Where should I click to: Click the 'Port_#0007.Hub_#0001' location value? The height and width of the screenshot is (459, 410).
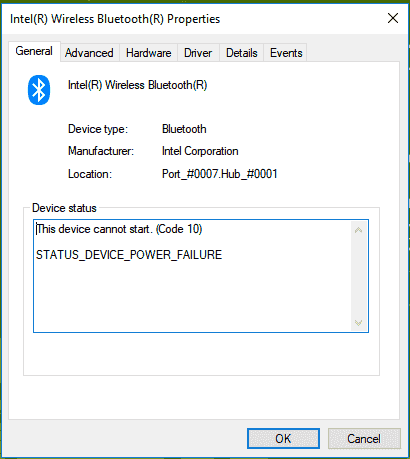point(220,174)
